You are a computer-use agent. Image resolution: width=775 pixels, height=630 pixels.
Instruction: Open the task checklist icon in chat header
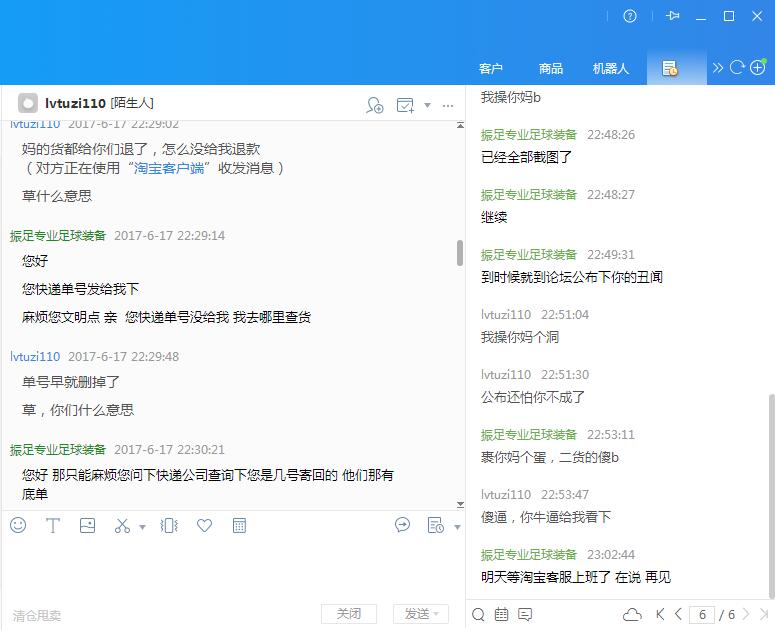[405, 105]
